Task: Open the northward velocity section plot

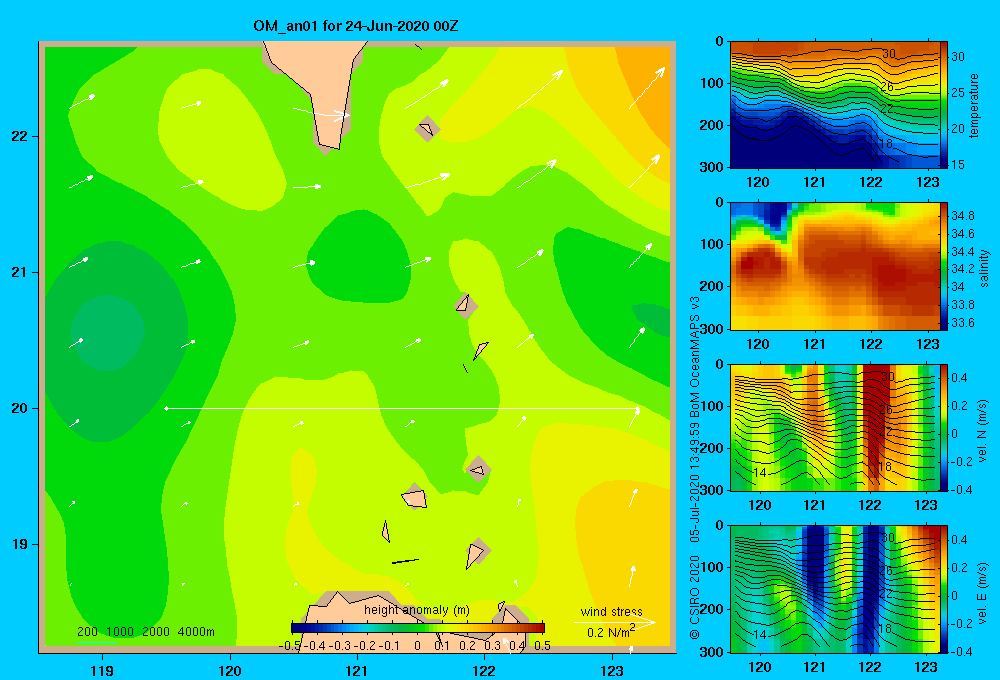Action: pos(835,427)
